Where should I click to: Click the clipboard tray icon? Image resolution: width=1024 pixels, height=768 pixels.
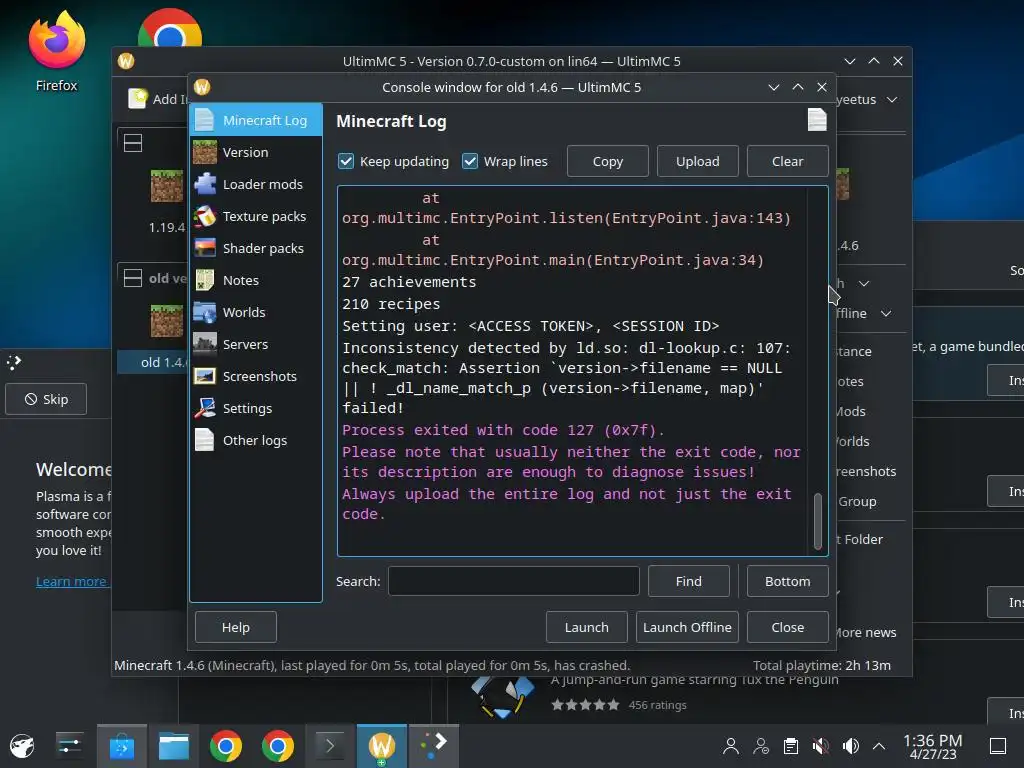791,746
